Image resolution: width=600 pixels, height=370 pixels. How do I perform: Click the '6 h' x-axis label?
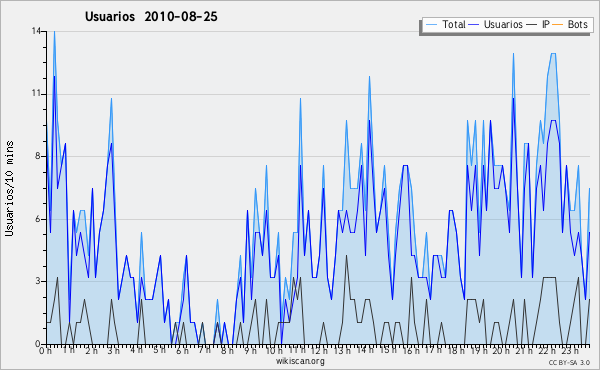182,350
